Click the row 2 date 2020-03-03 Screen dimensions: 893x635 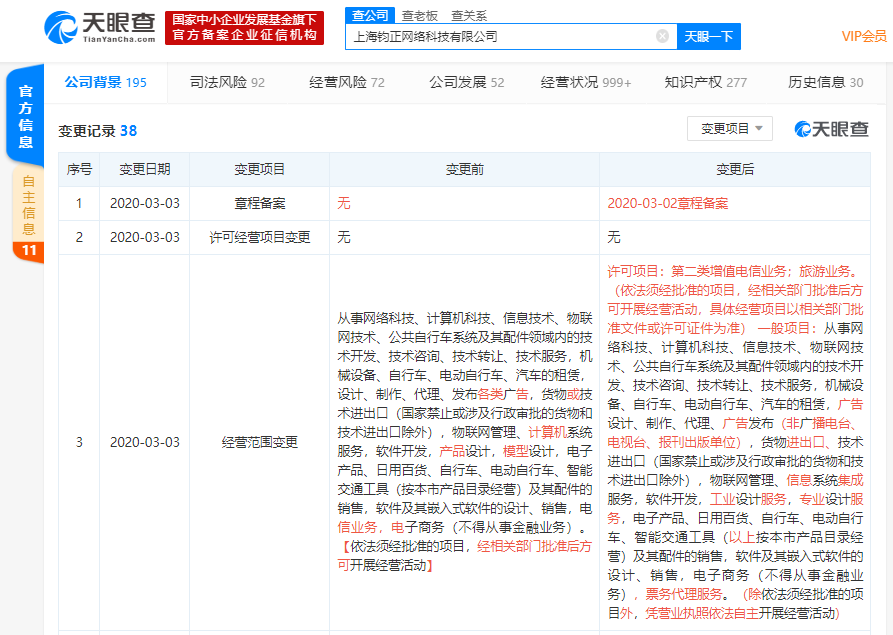(x=145, y=237)
